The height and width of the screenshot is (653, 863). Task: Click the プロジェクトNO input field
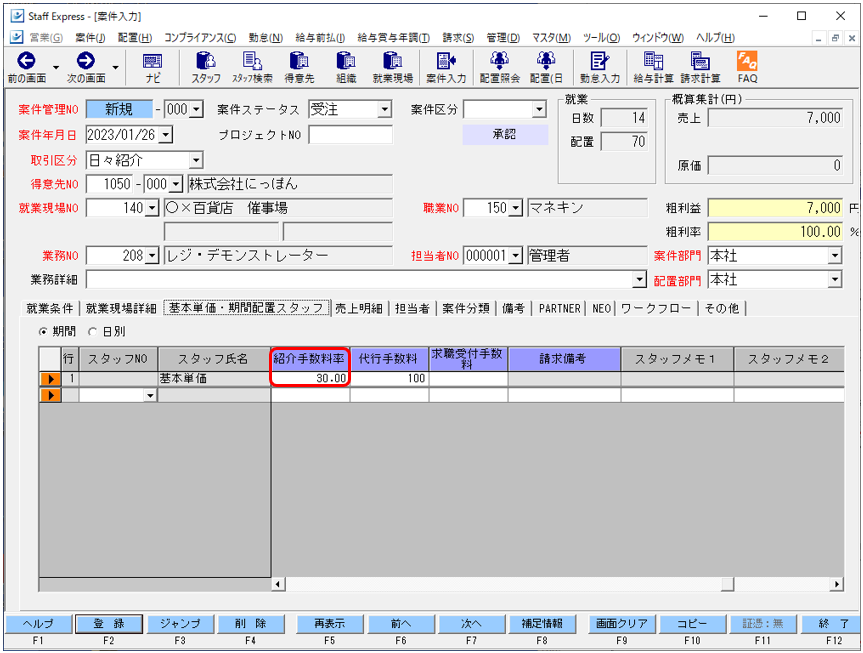(x=351, y=135)
